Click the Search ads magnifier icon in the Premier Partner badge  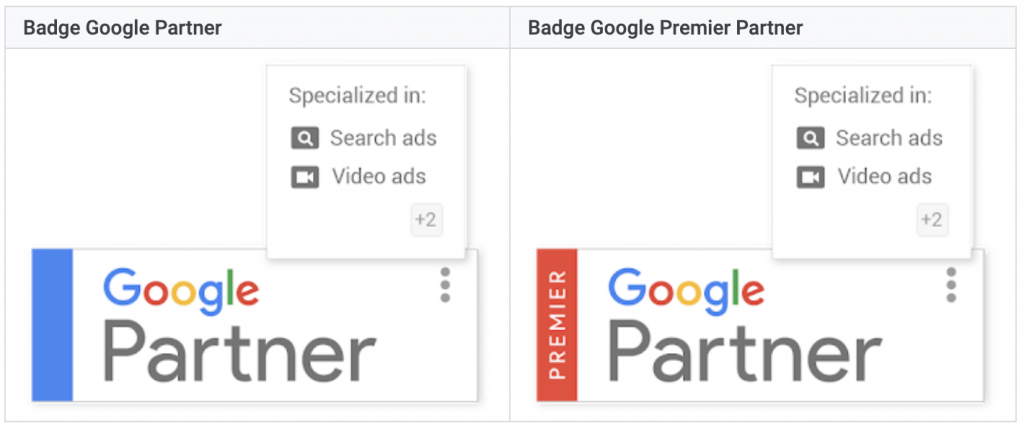click(810, 138)
